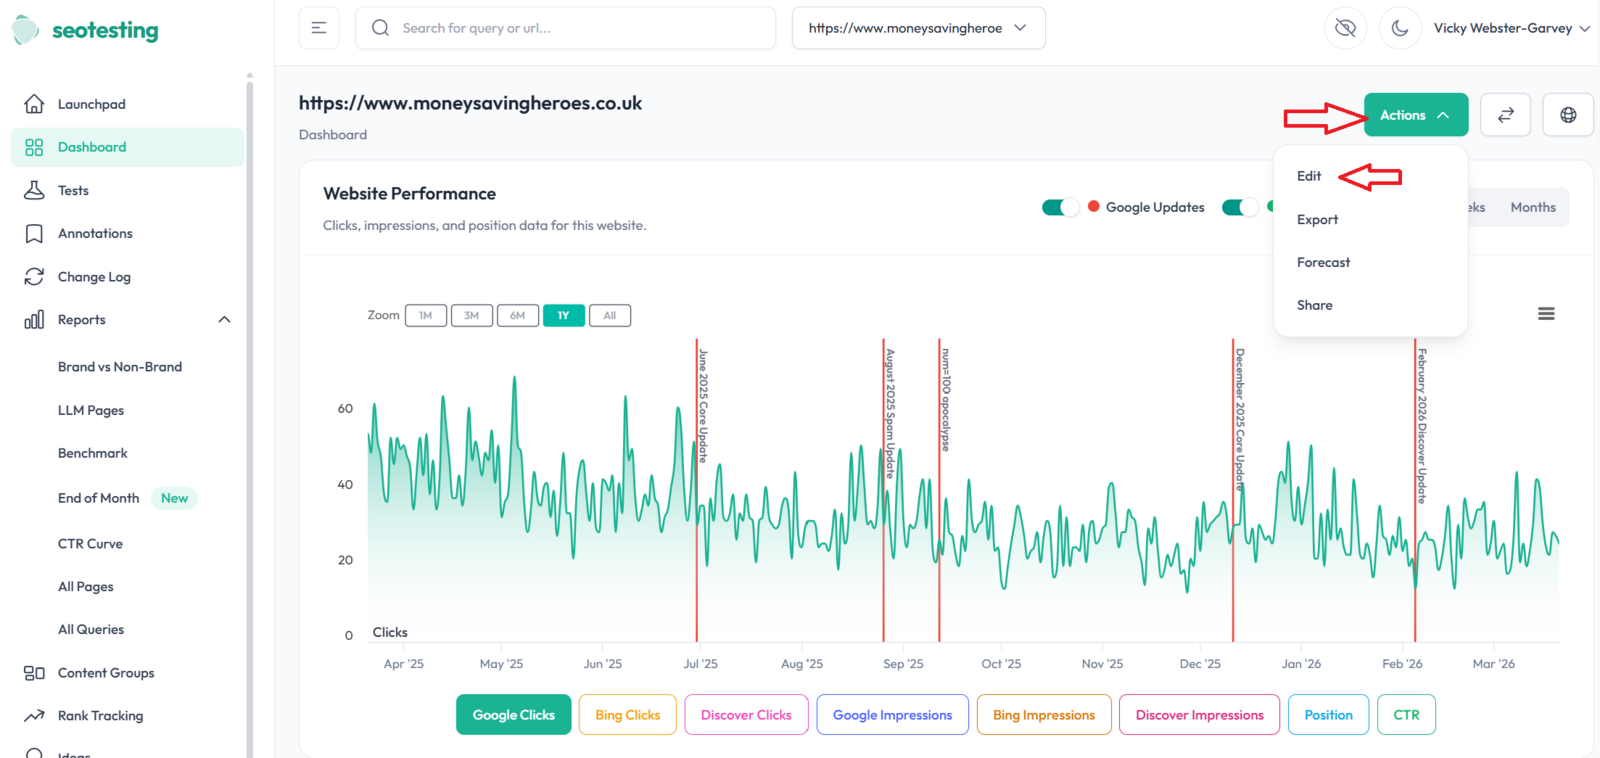Click the search magnifier icon
The height and width of the screenshot is (758, 1600).
tap(380, 28)
